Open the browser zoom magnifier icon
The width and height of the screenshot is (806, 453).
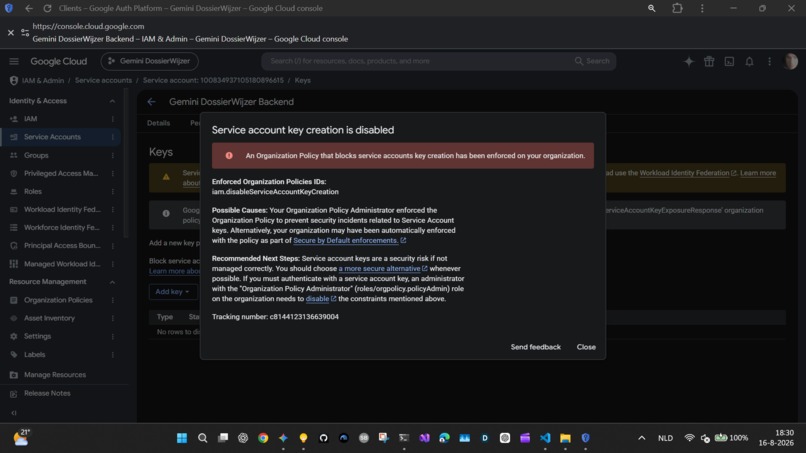[651, 8]
